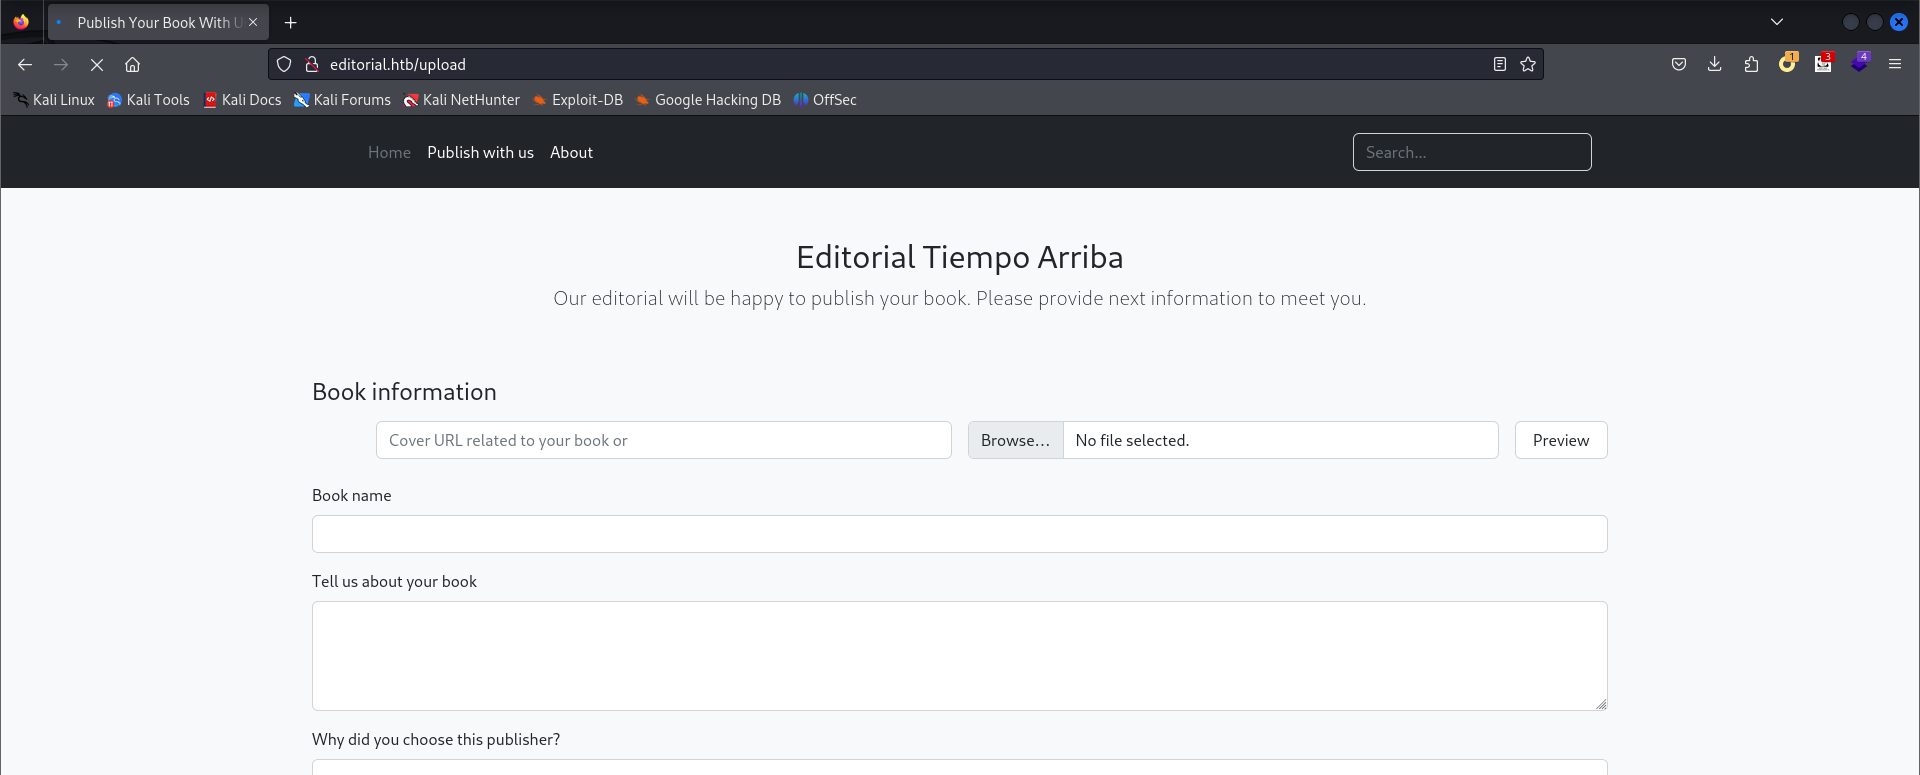1920x775 pixels.
Task: Bookmark this page with the star
Action: [1528, 64]
